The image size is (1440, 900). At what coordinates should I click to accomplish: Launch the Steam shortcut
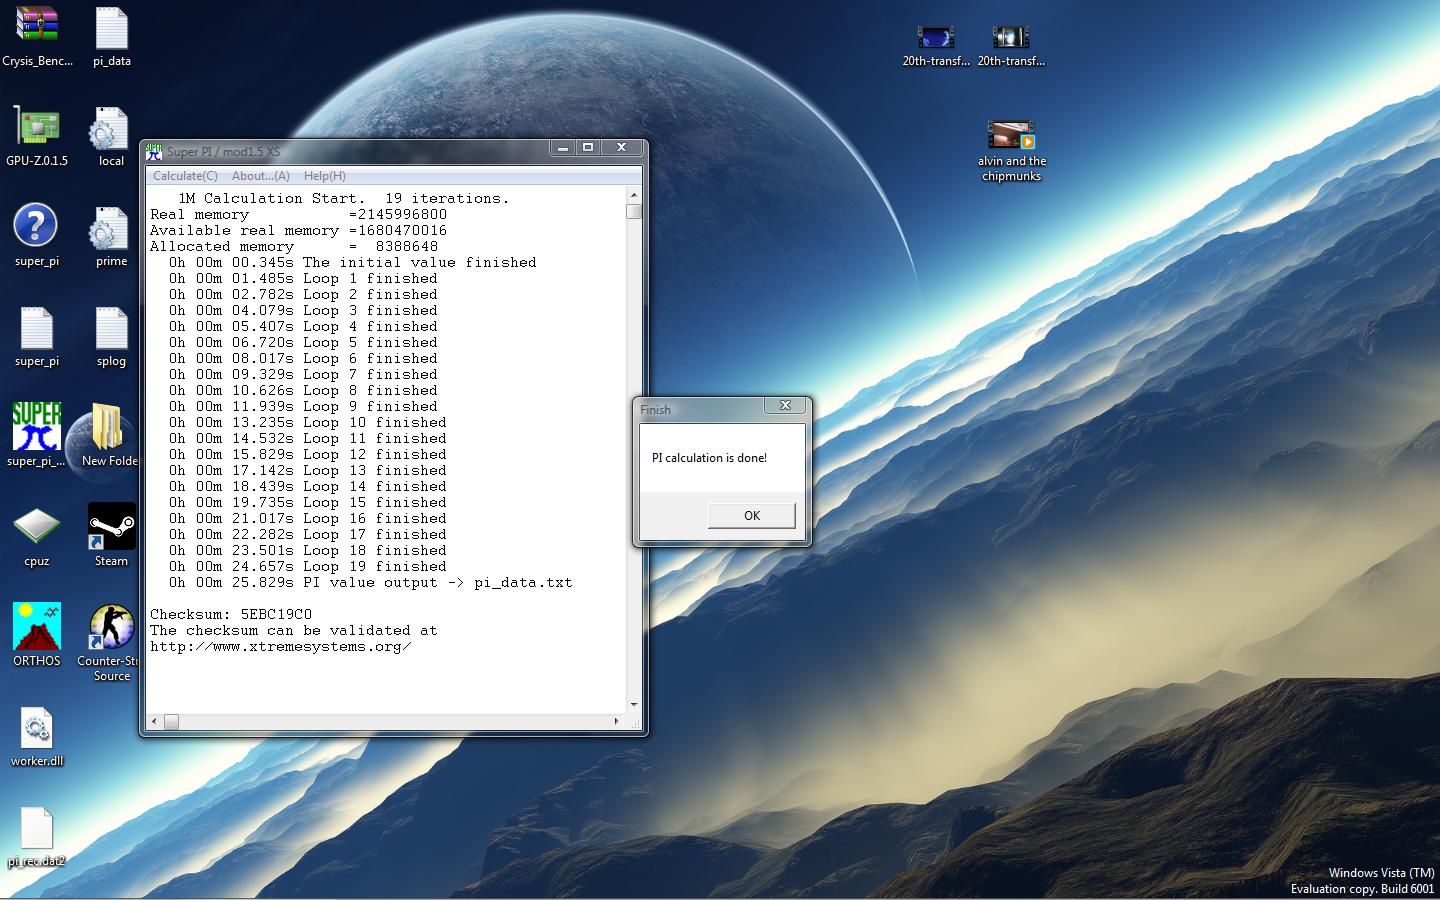[111, 536]
